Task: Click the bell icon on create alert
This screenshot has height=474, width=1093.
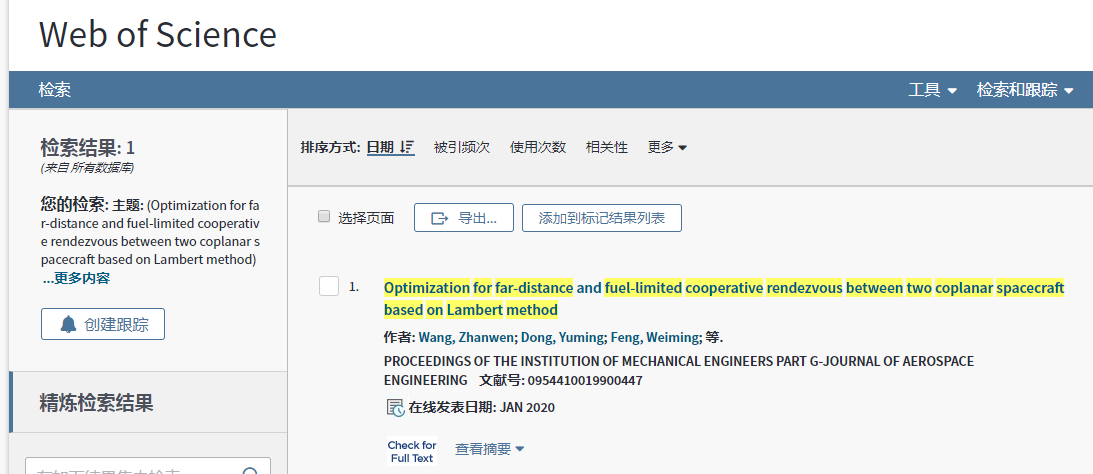Action: (x=68, y=324)
